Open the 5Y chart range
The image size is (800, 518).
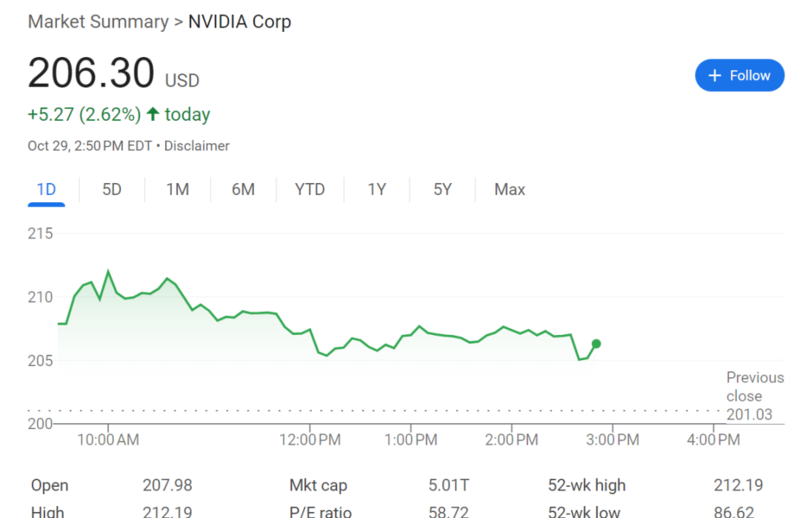pyautogui.click(x=443, y=190)
